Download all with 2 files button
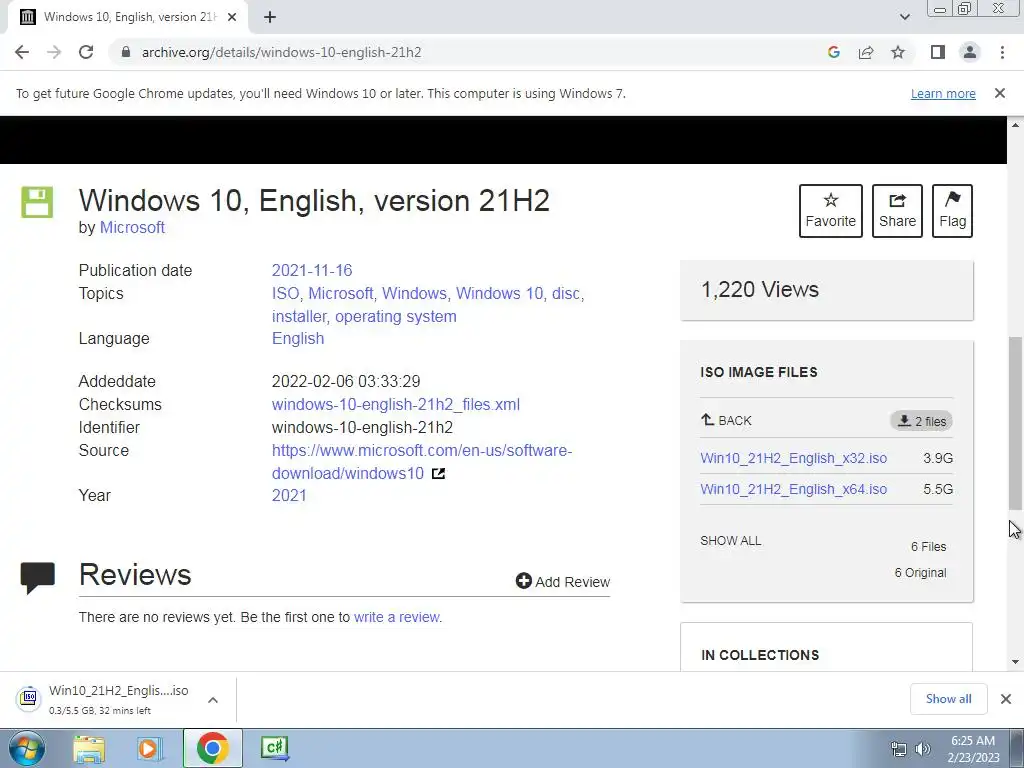This screenshot has width=1024, height=768. point(921,421)
